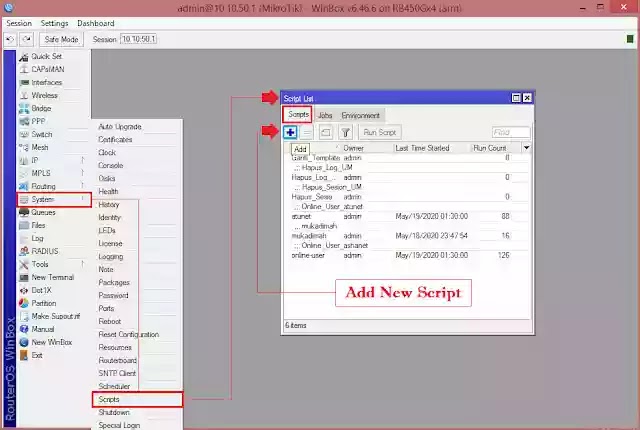Choose Auto Upgrade in System submenu
This screenshot has height=430, width=640.
120,127
